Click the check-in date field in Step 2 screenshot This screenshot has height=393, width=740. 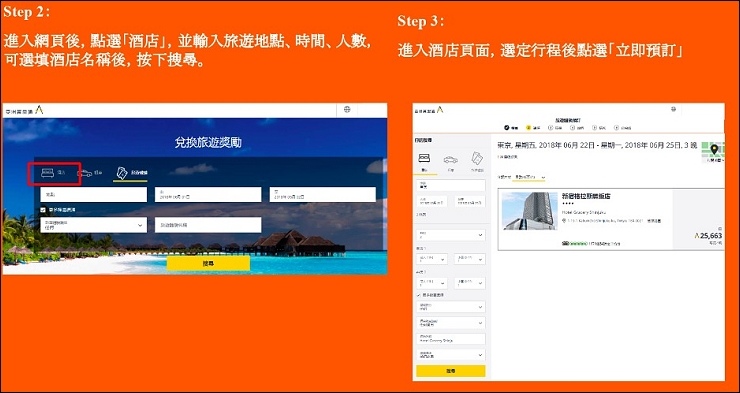(x=208, y=194)
